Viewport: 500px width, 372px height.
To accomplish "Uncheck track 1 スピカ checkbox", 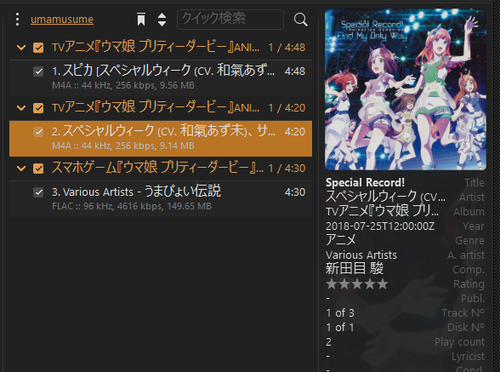I will click(38, 71).
